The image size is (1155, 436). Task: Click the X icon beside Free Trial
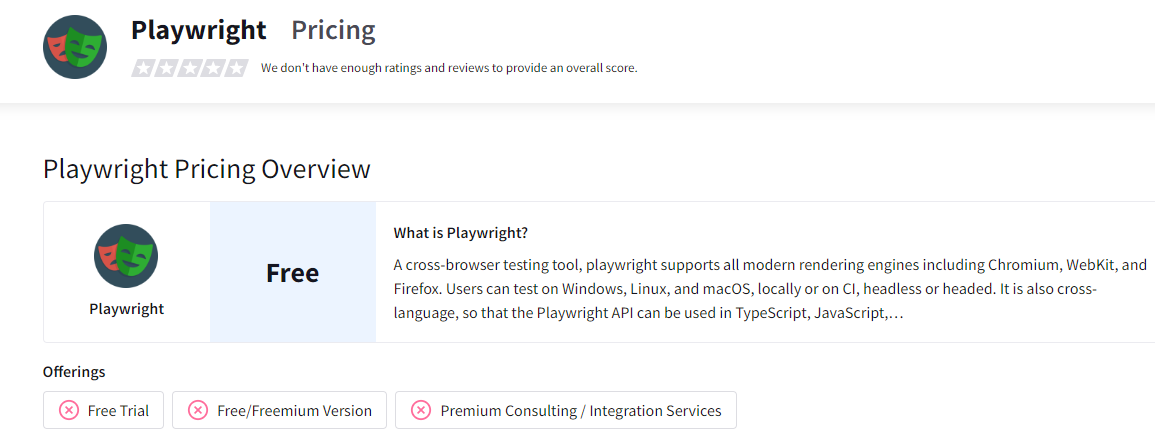[x=69, y=410]
